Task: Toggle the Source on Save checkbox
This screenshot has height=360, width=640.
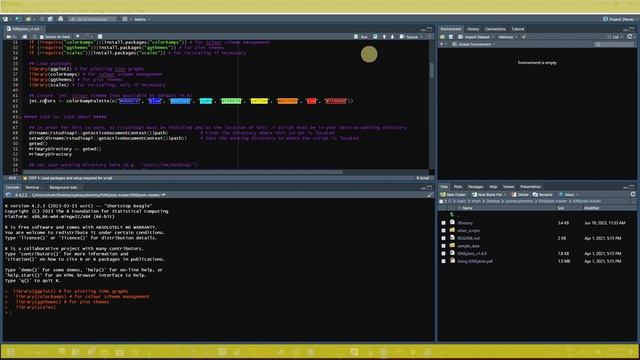Action: click(41, 37)
